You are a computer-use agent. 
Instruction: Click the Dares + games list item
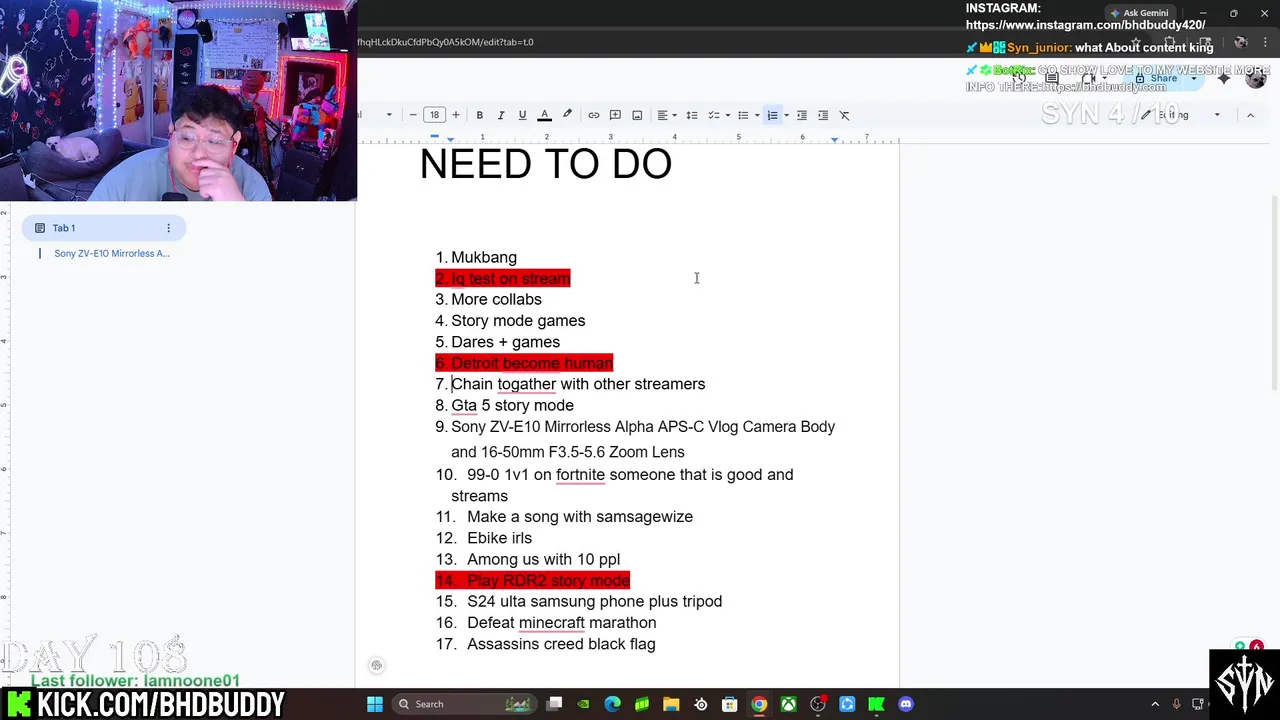tap(505, 342)
